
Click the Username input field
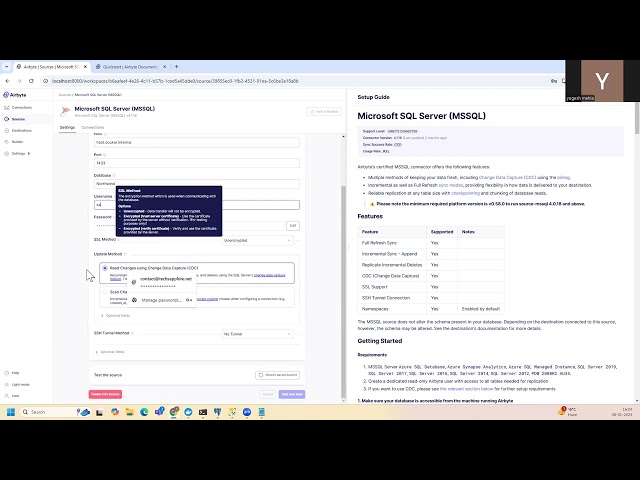197,204
